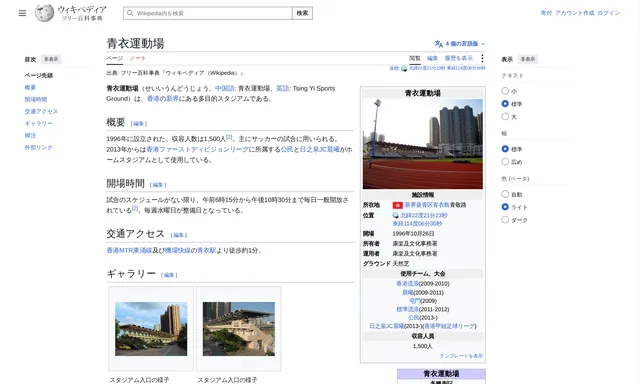The height and width of the screenshot is (384, 640).
Task: Jump to ギャラリー in the contents sidebar
Action: [x=38, y=123]
